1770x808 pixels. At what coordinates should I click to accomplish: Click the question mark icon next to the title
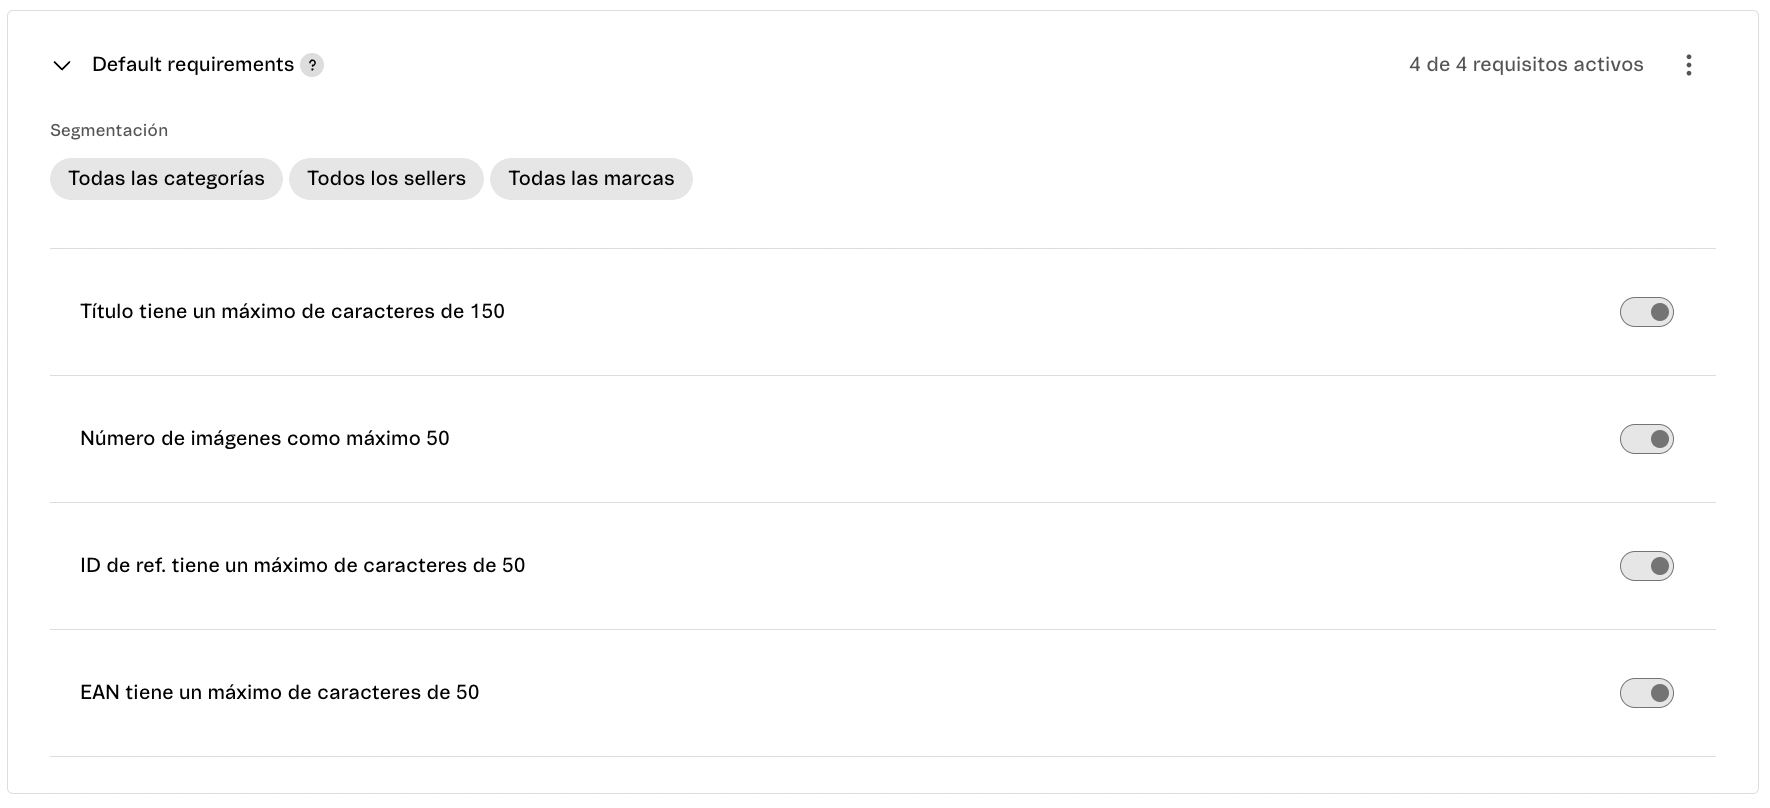312,64
